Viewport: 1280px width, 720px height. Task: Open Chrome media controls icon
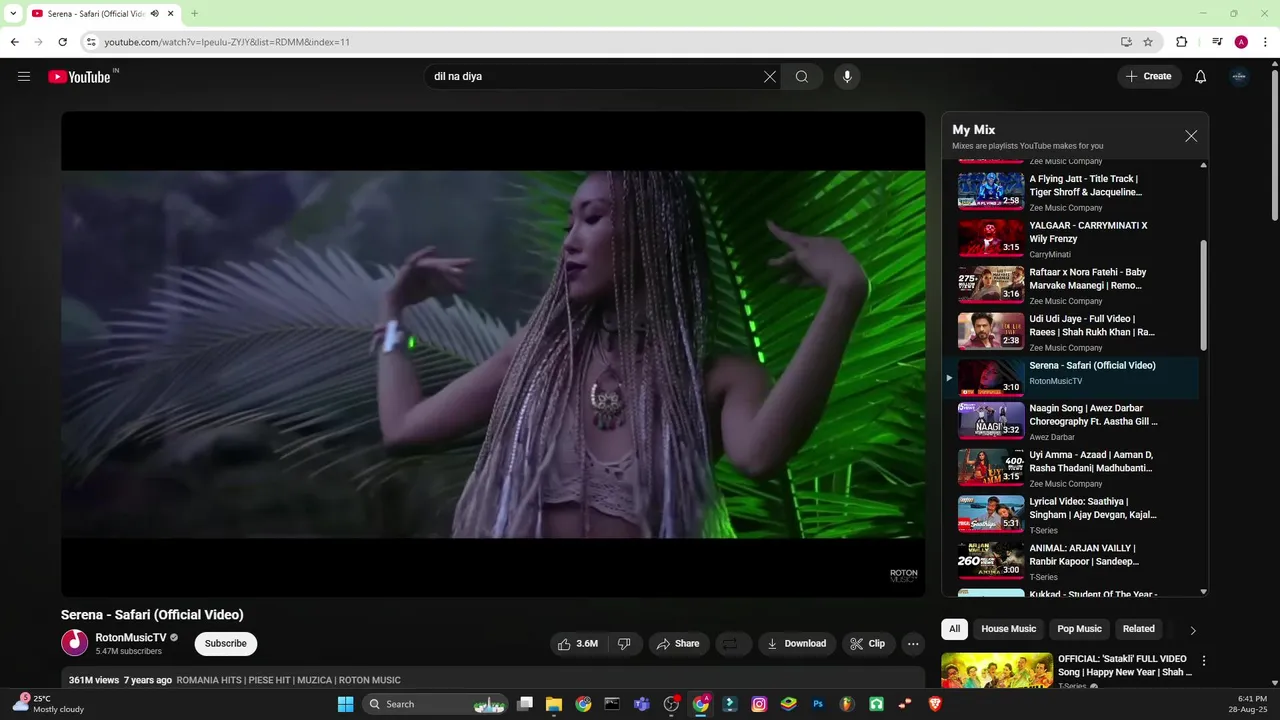(1217, 42)
